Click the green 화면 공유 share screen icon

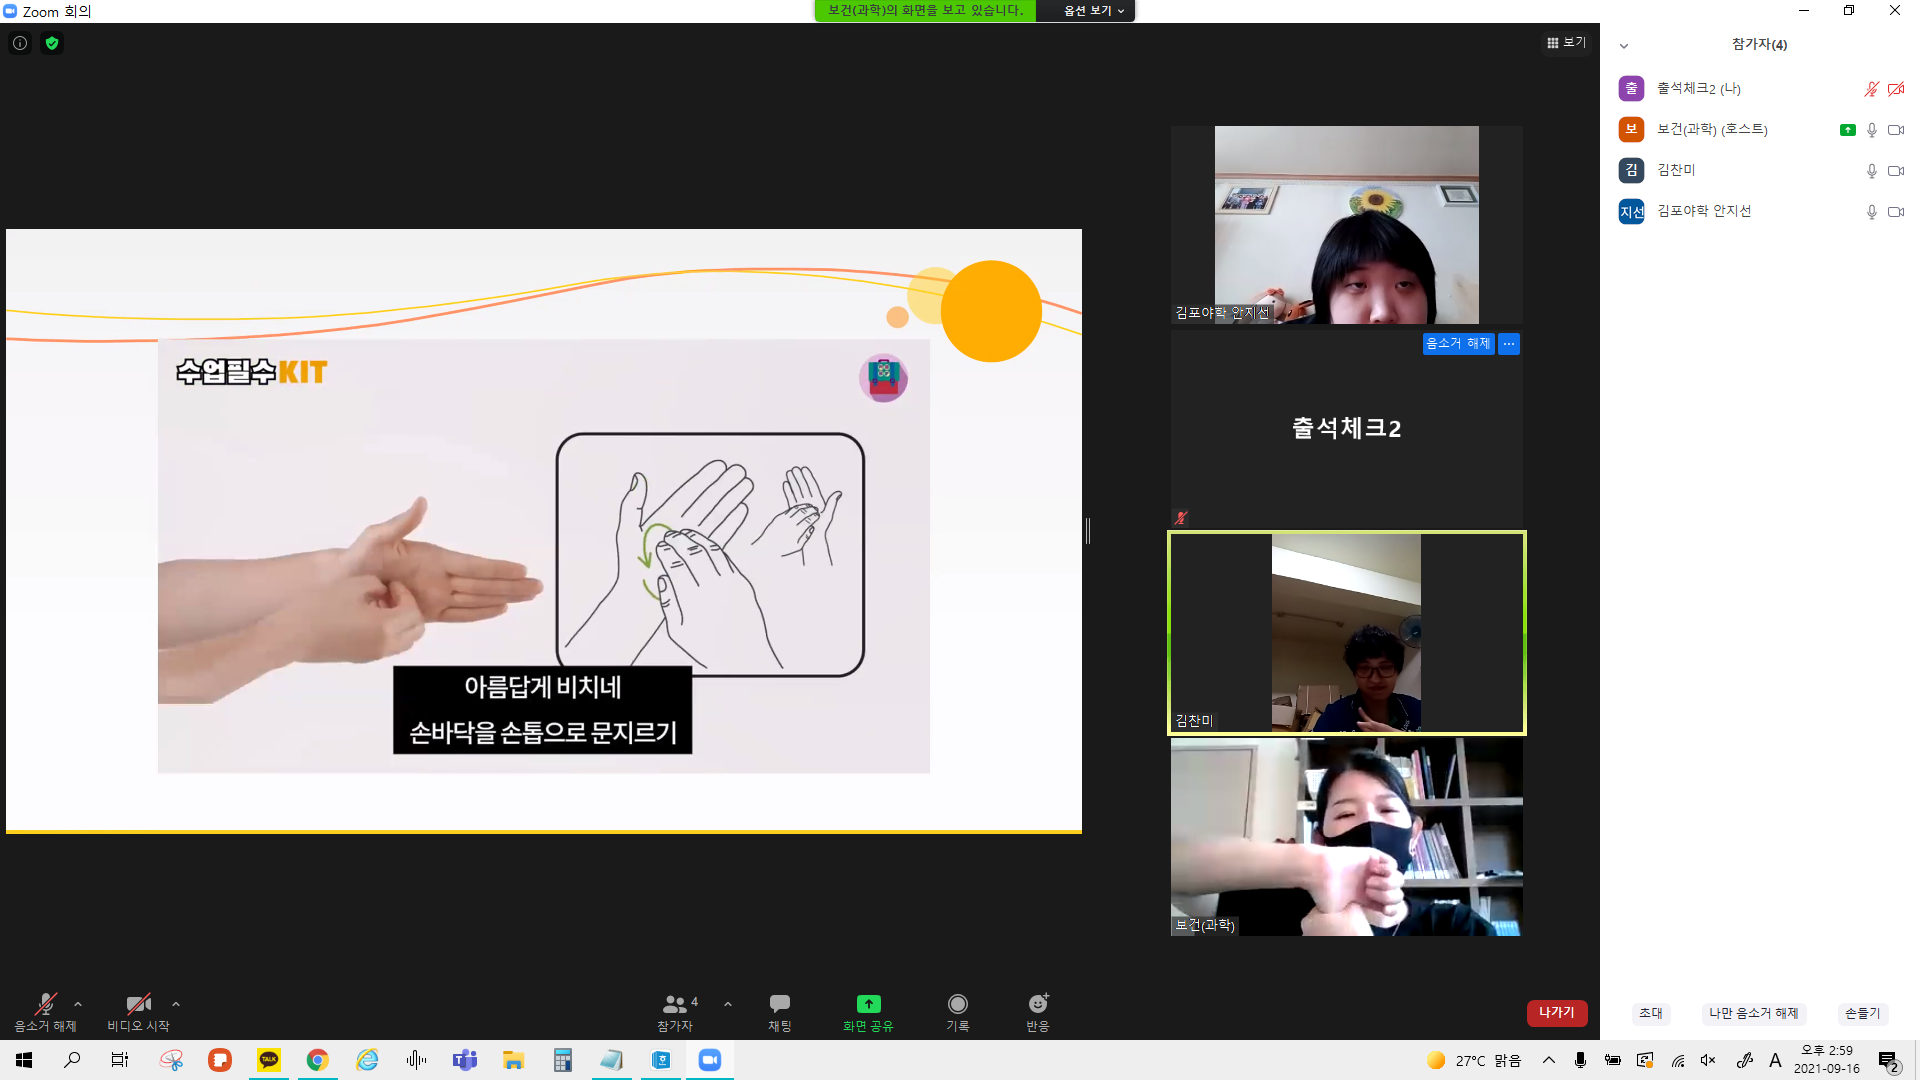pyautogui.click(x=868, y=1003)
